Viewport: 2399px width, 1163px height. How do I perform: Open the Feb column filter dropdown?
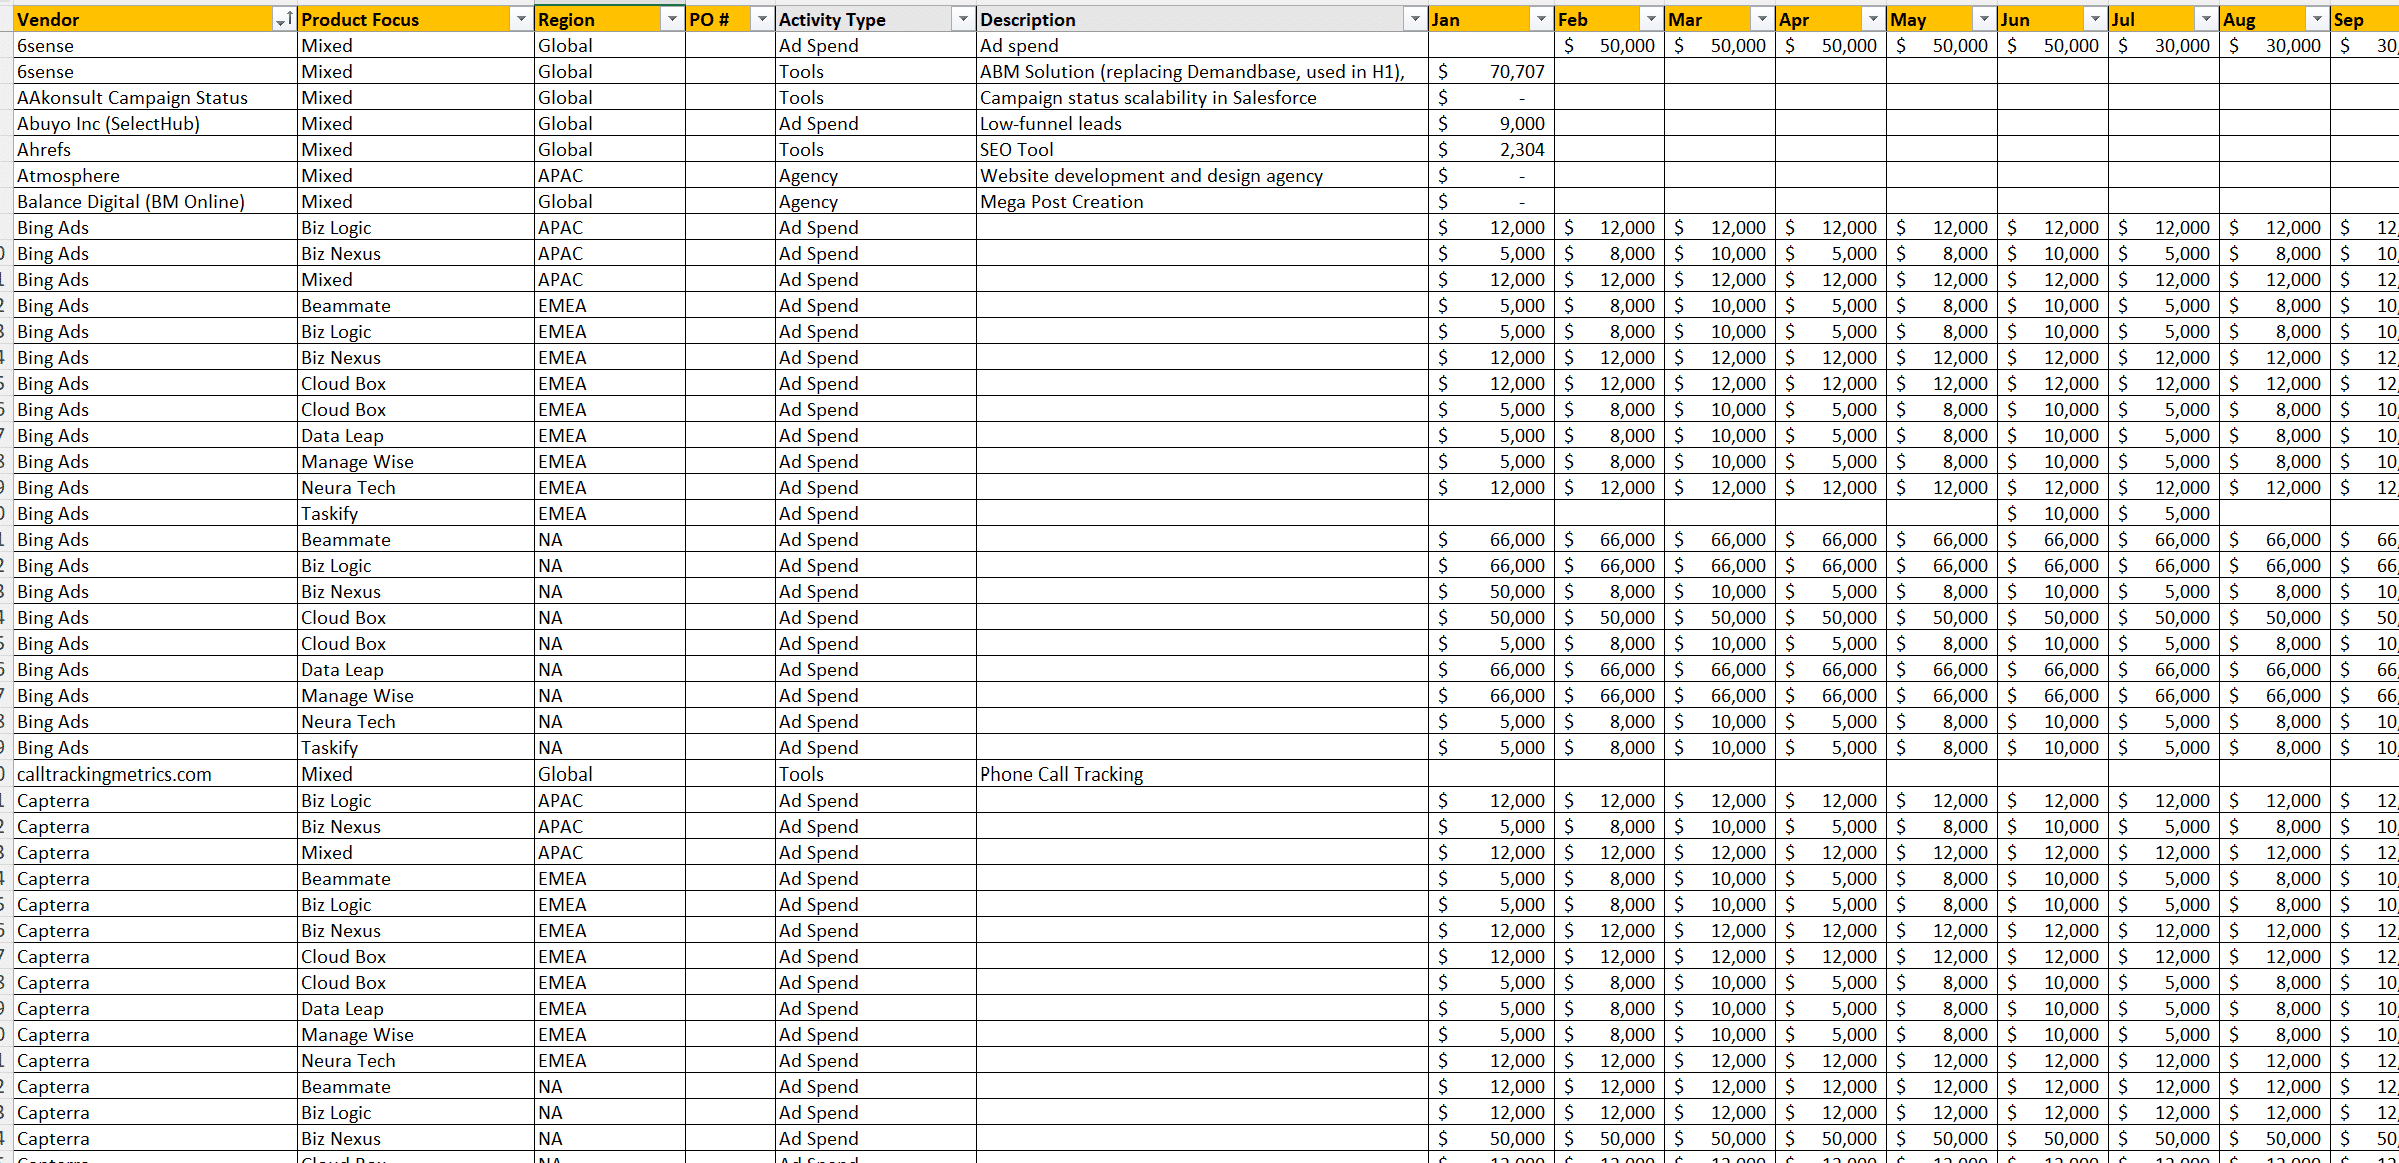1651,19
